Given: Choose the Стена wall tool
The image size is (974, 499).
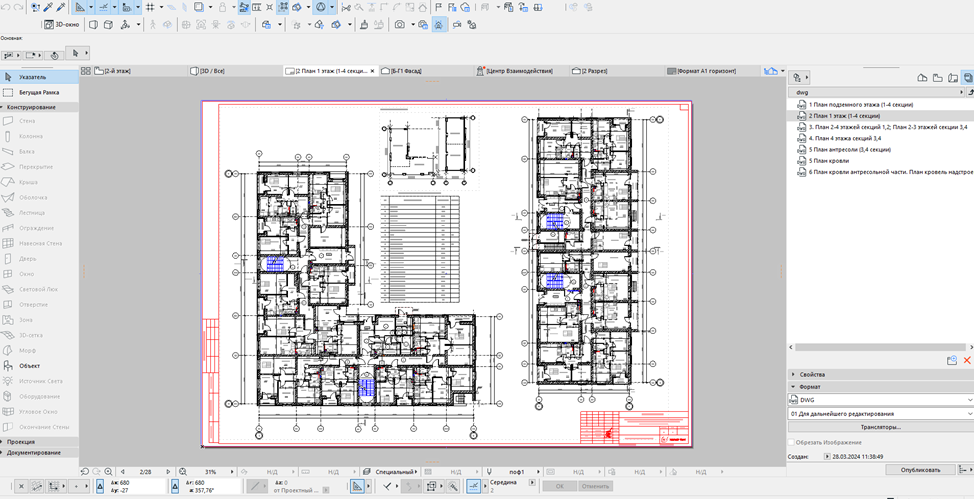Looking at the screenshot, I should click(x=39, y=121).
